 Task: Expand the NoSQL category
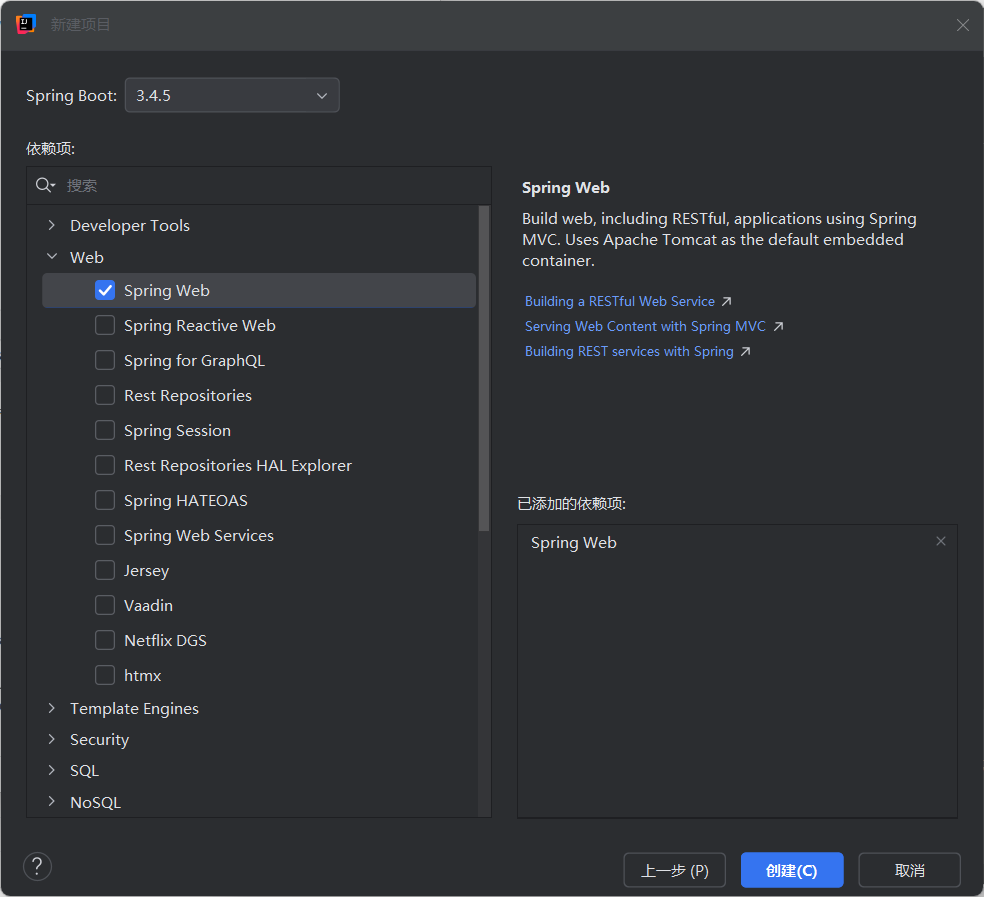[52, 802]
